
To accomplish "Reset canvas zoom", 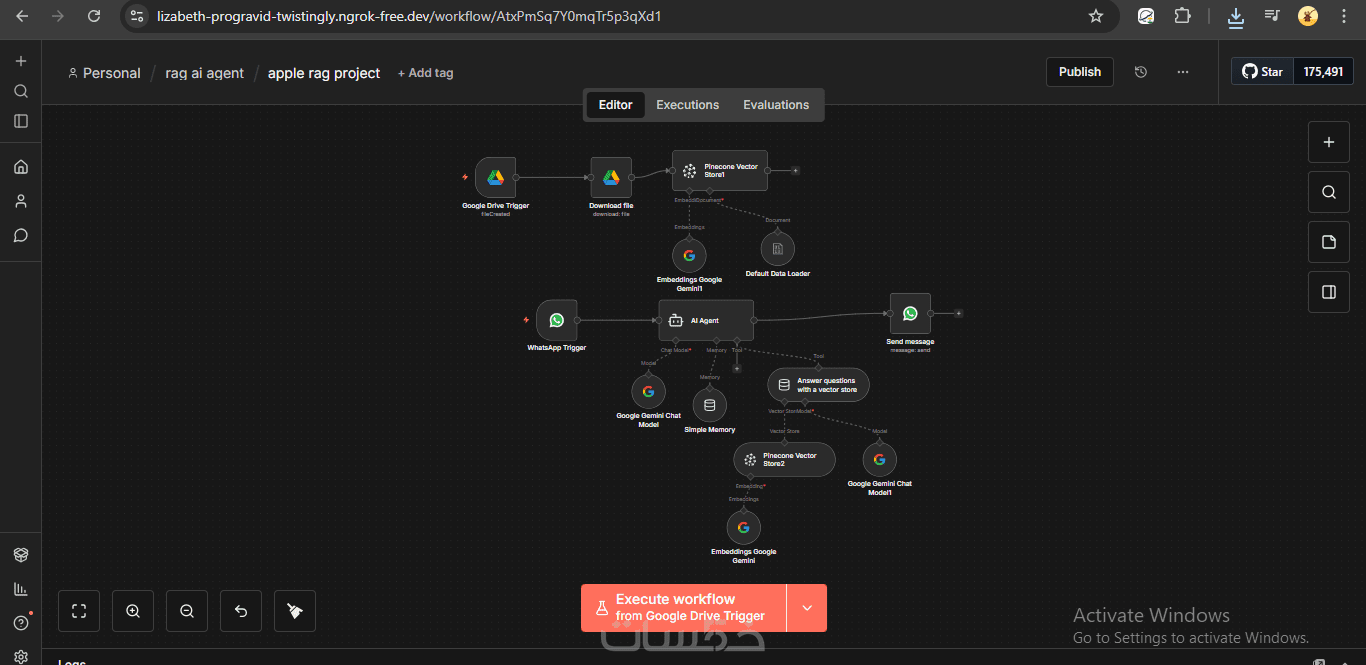I will (x=241, y=611).
